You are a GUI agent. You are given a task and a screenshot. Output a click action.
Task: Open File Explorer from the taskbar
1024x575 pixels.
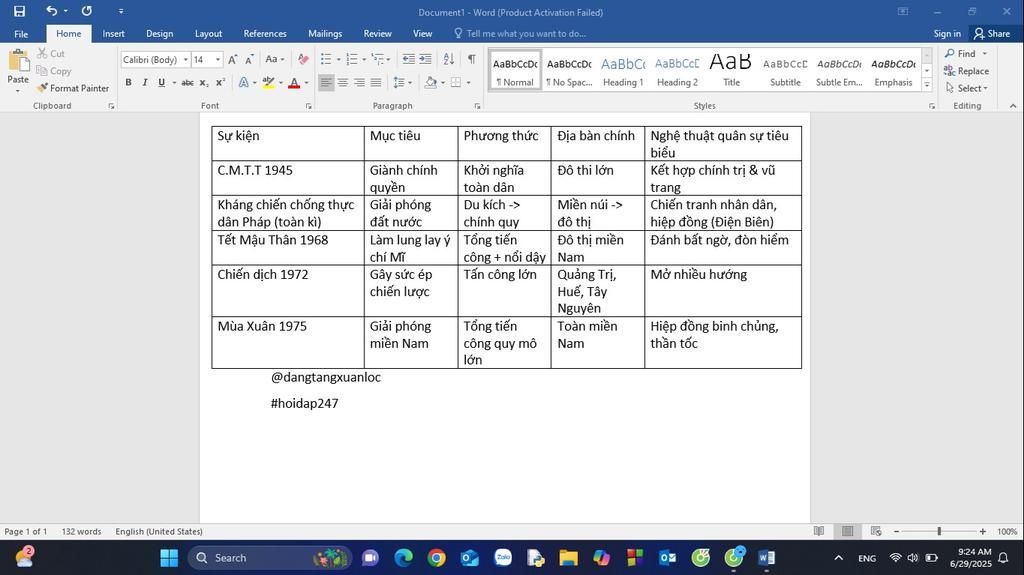568,557
